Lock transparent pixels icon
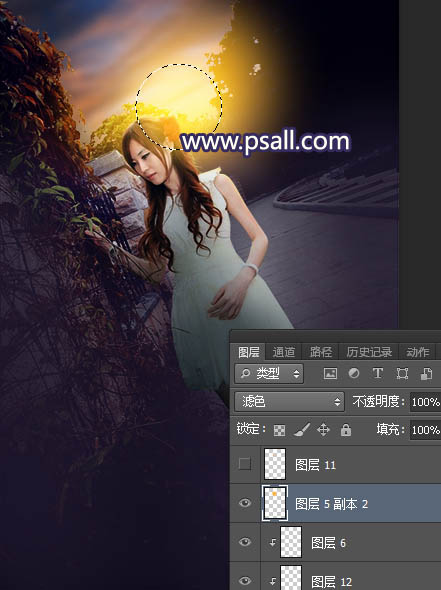Image resolution: width=441 pixels, height=590 pixels. click(279, 430)
